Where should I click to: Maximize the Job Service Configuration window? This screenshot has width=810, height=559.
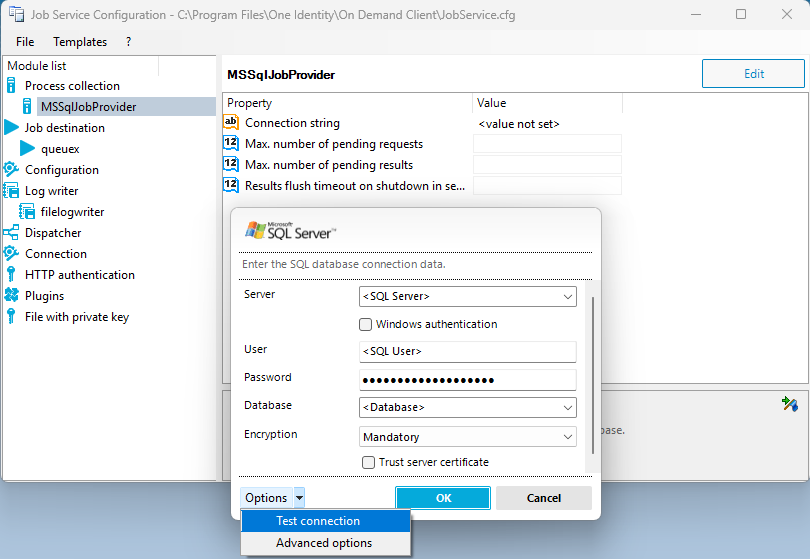coord(741,14)
